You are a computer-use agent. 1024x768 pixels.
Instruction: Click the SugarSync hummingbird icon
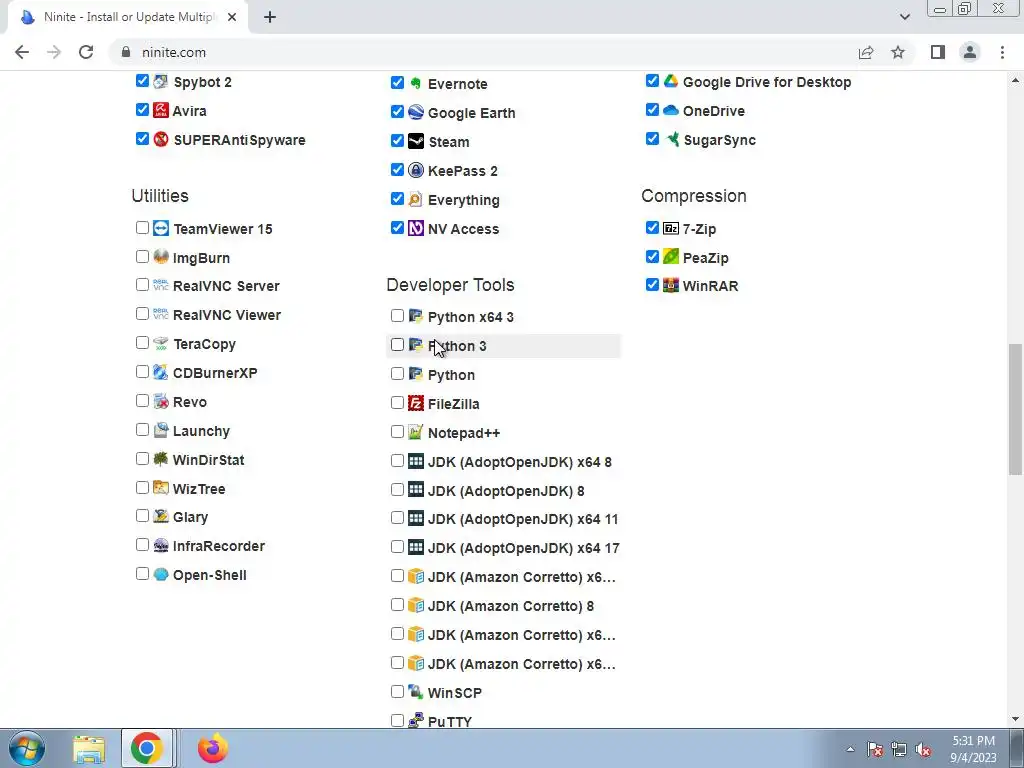pyautogui.click(x=671, y=139)
